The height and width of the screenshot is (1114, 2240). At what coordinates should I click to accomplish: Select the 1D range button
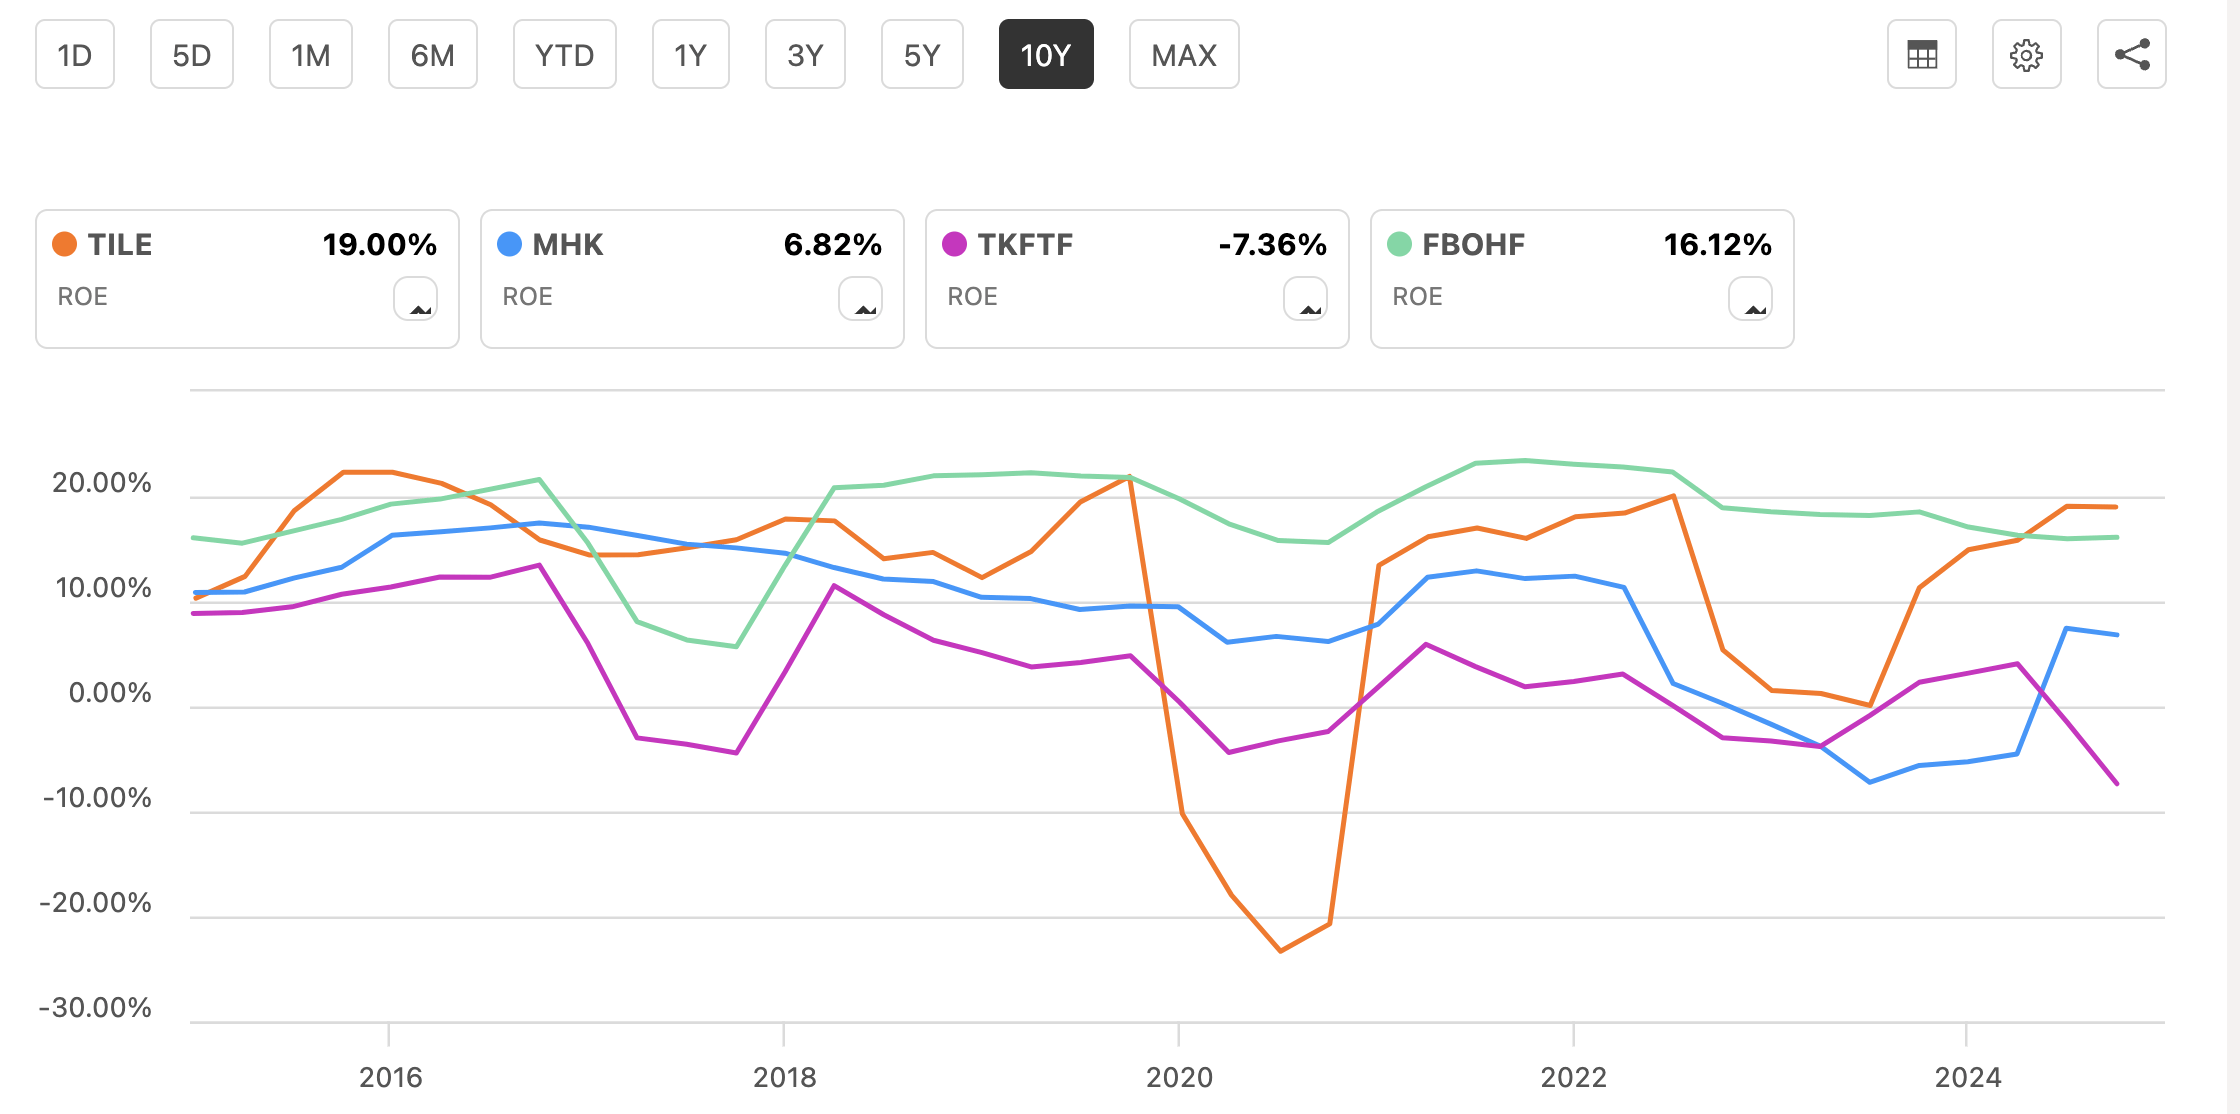(x=75, y=55)
